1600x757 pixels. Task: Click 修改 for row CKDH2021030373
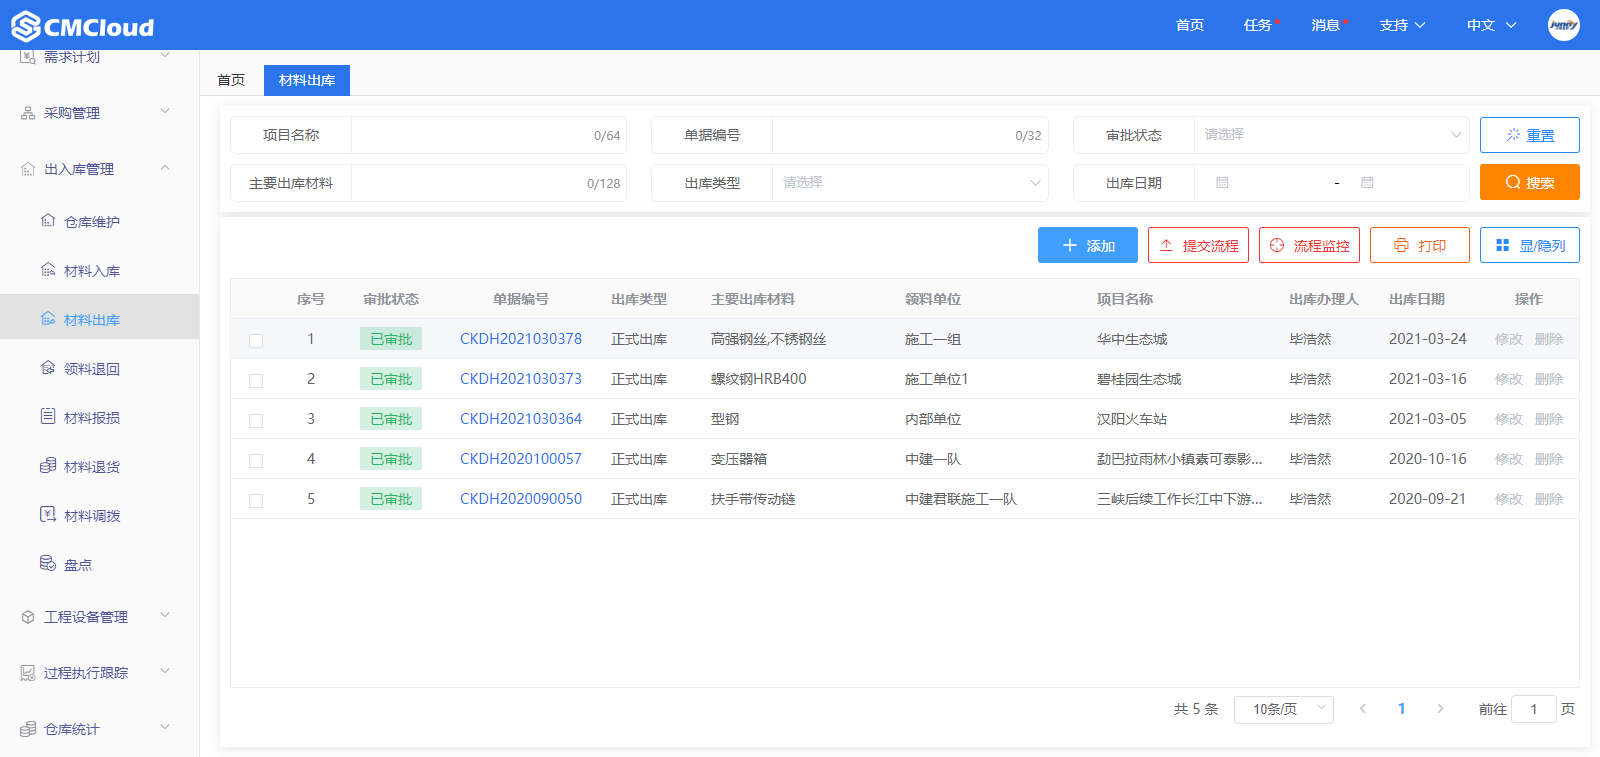[1509, 379]
